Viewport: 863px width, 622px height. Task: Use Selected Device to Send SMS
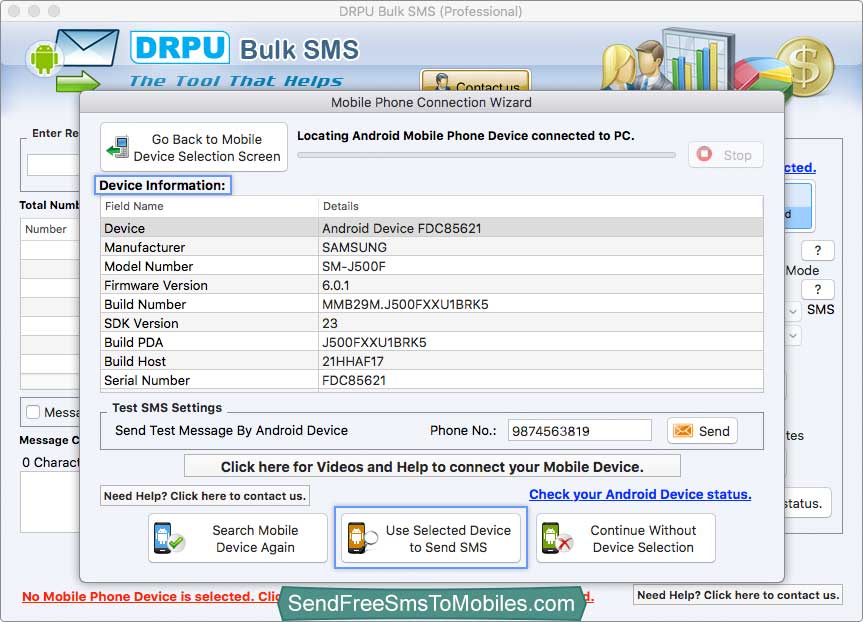click(431, 538)
